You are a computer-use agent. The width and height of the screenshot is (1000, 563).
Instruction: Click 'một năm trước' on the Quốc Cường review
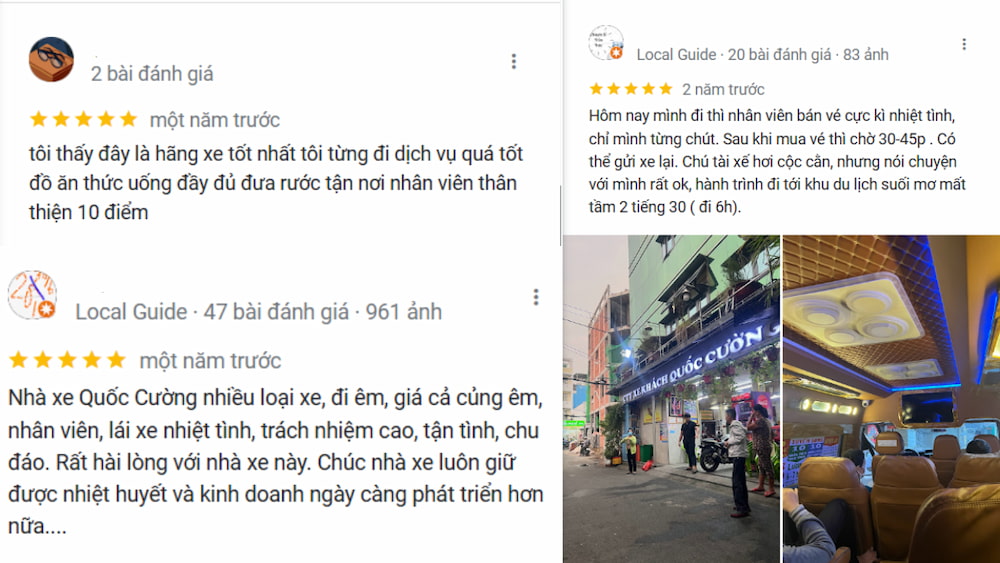[x=210, y=361]
